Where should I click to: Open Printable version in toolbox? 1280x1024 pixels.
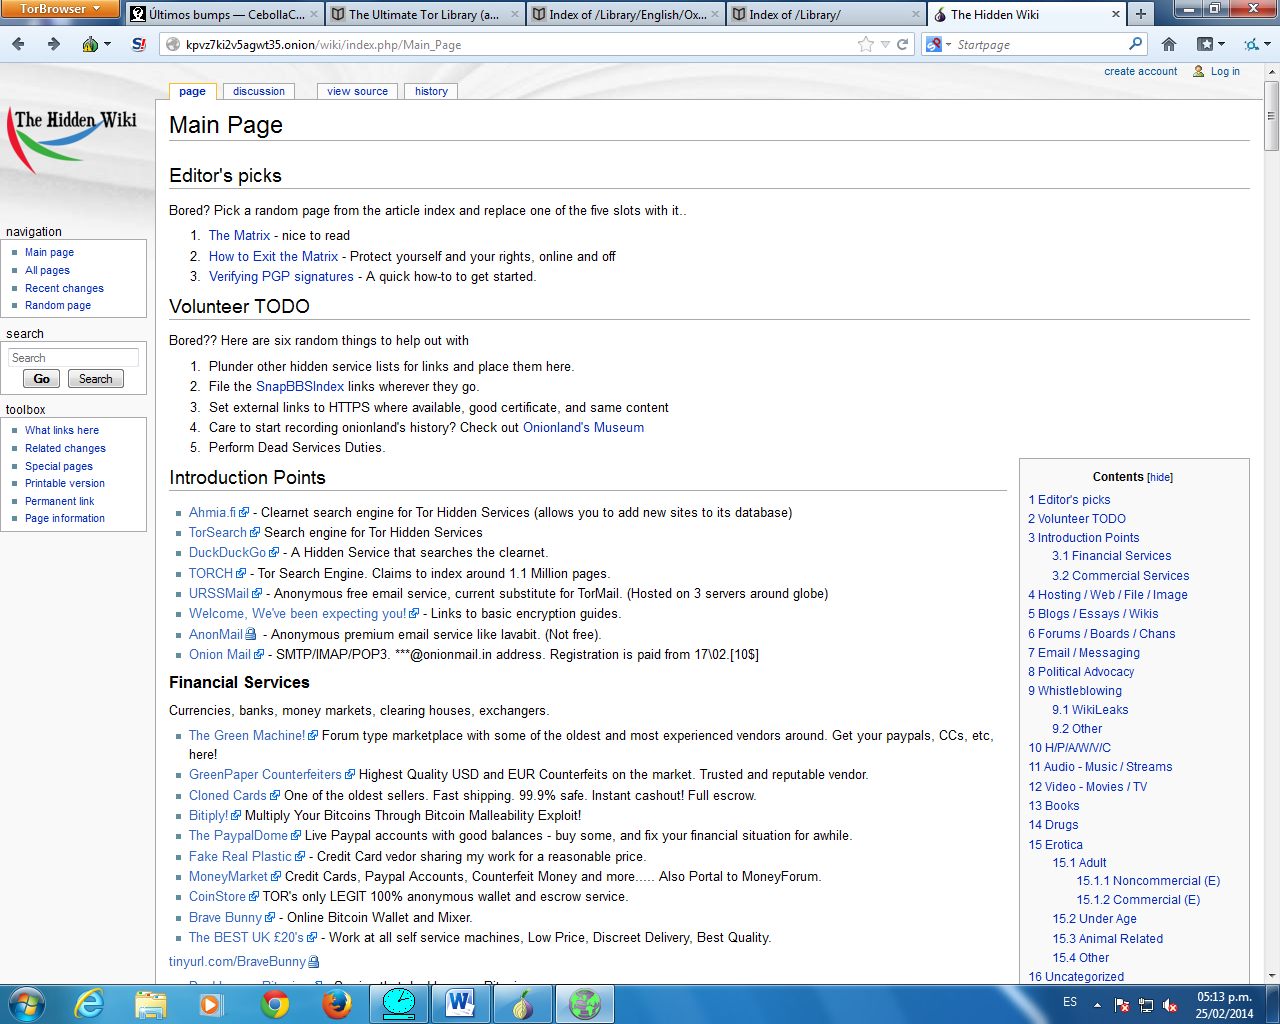coord(65,484)
